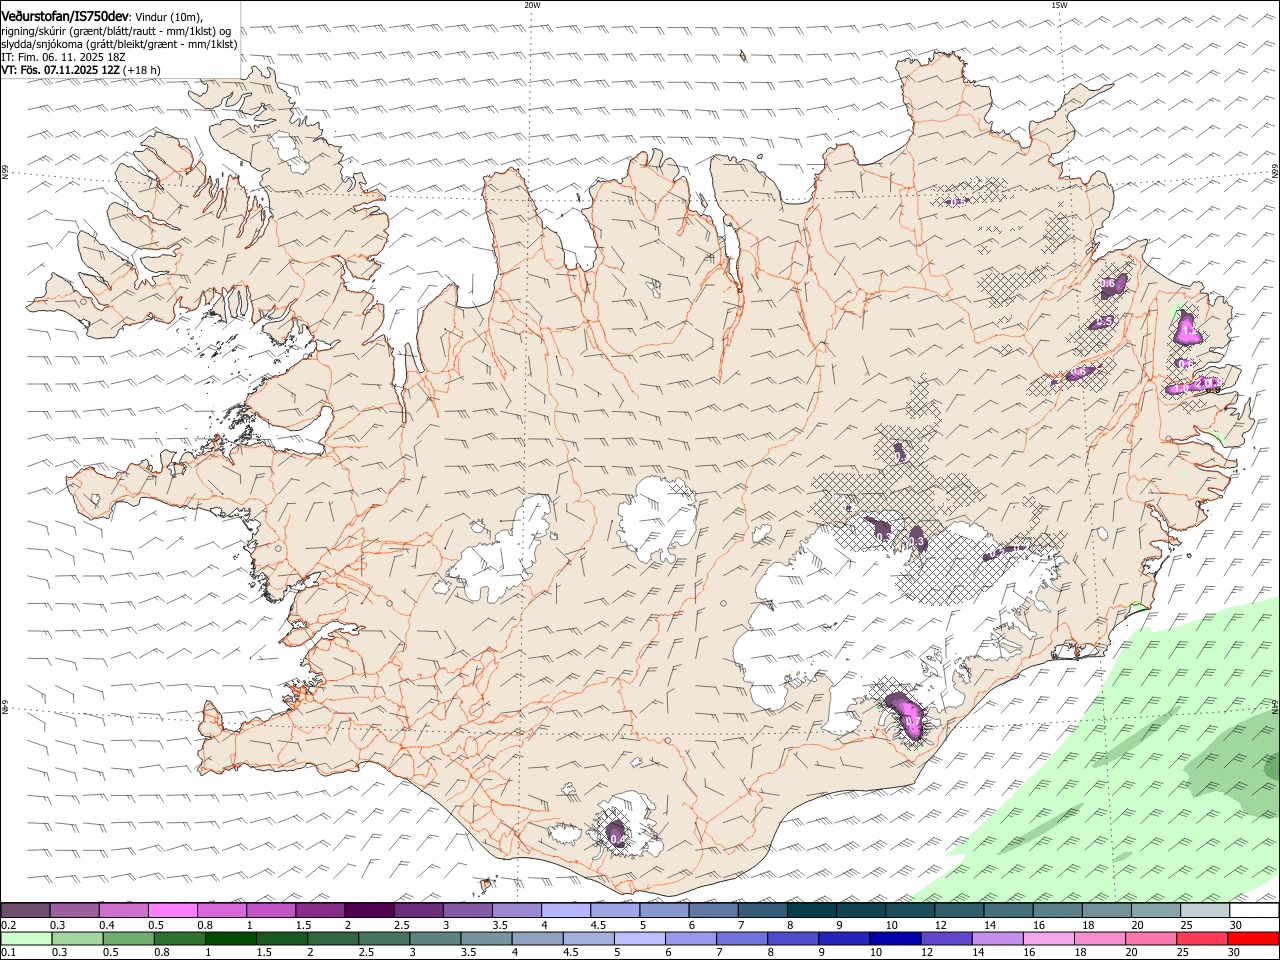Click the 'VT: Fös. 07.11.2025 12Z' valid time

(61, 70)
